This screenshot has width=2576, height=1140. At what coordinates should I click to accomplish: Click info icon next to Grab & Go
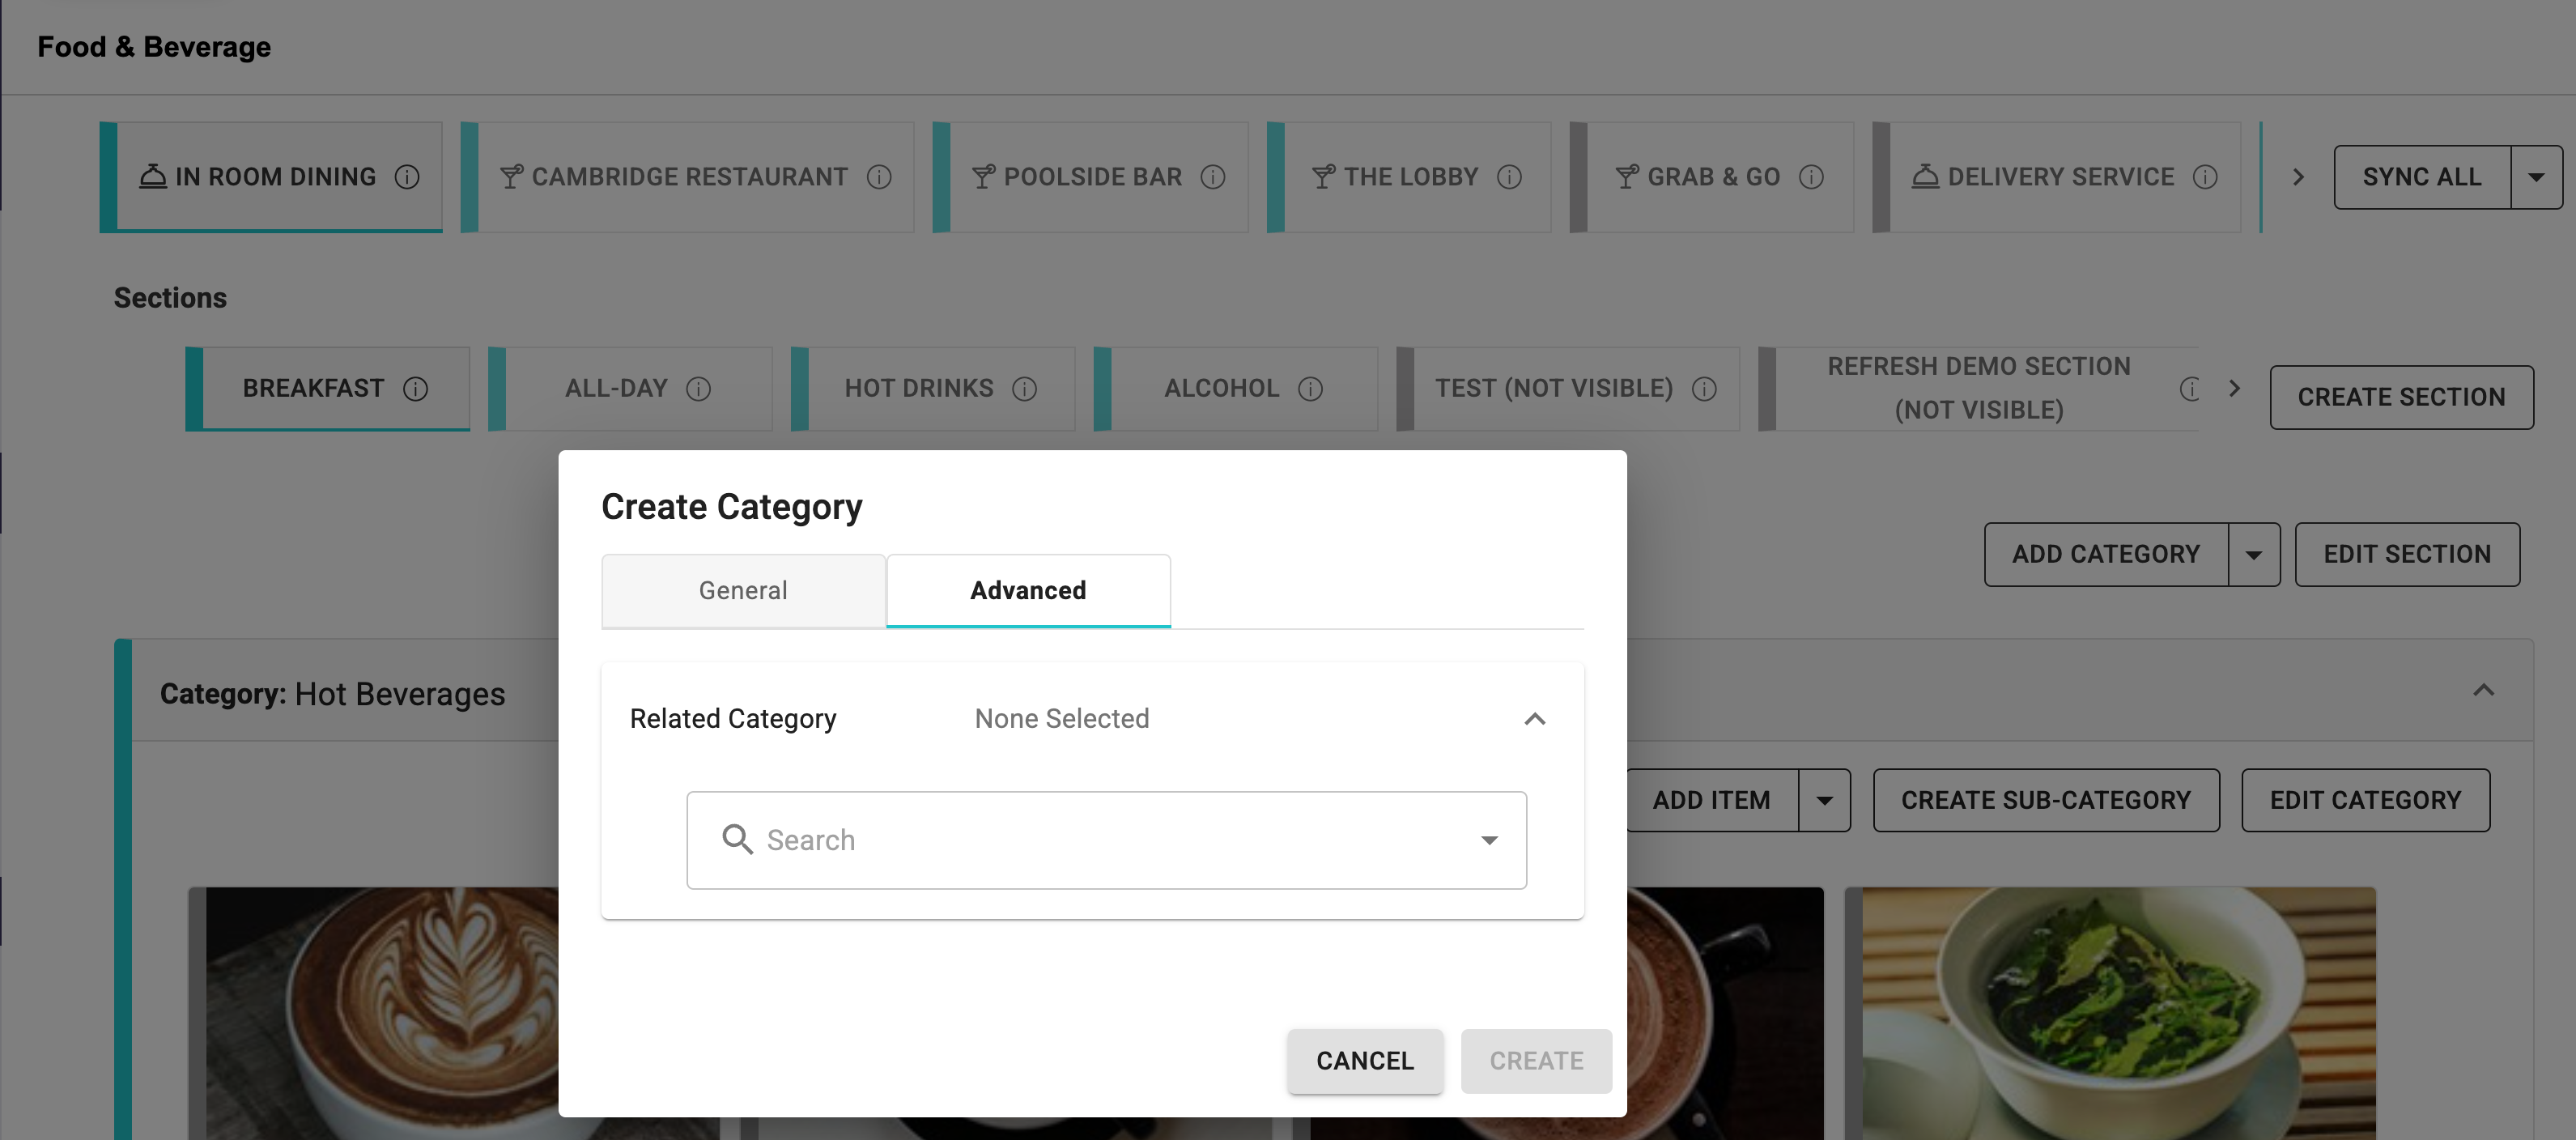point(1811,177)
